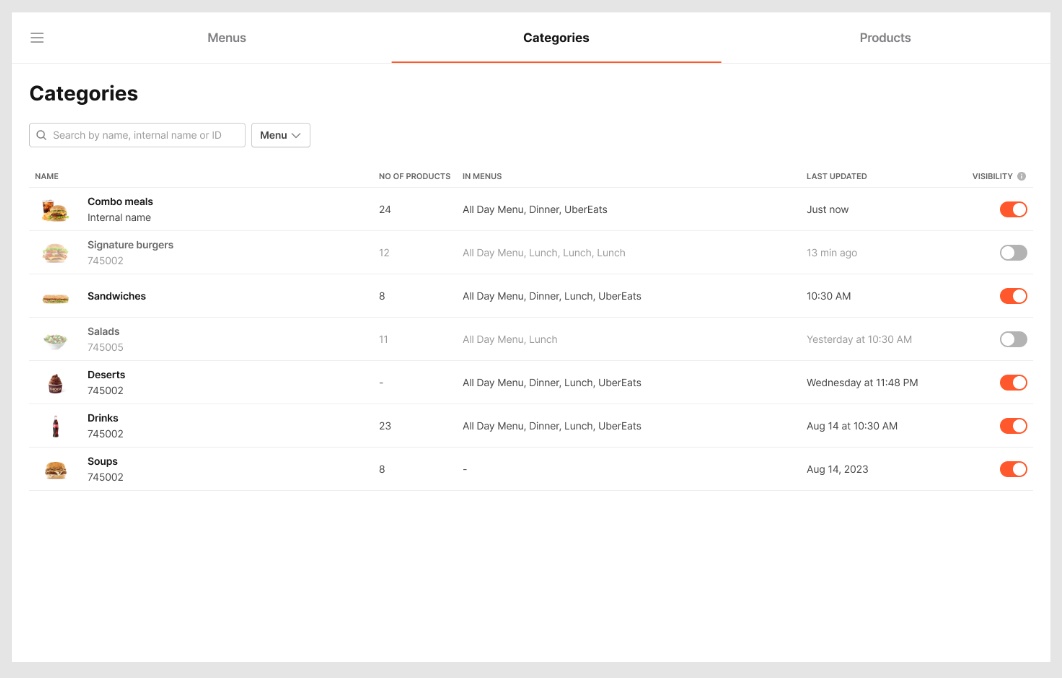Click the IN MENUS column header

482,176
